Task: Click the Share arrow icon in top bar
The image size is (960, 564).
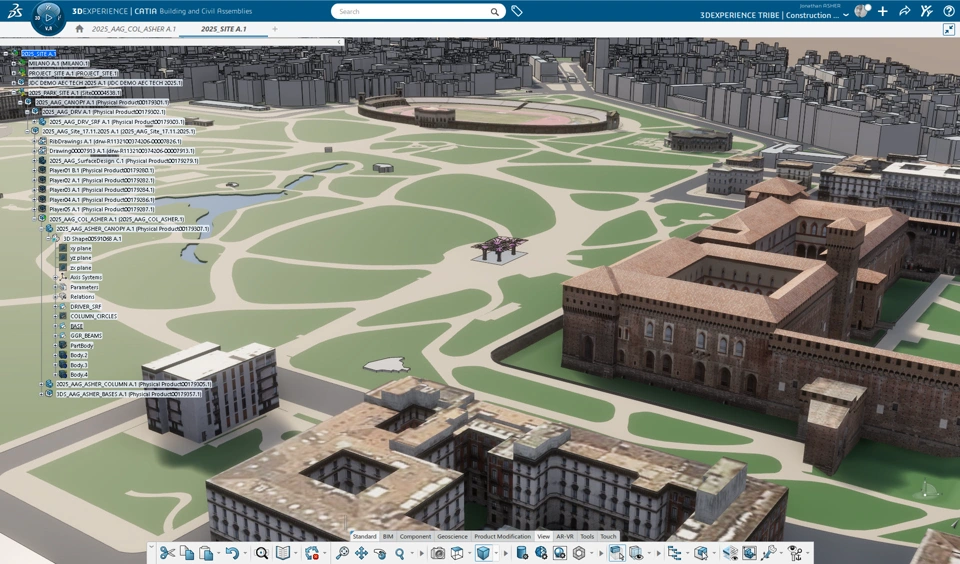Action: coord(904,11)
